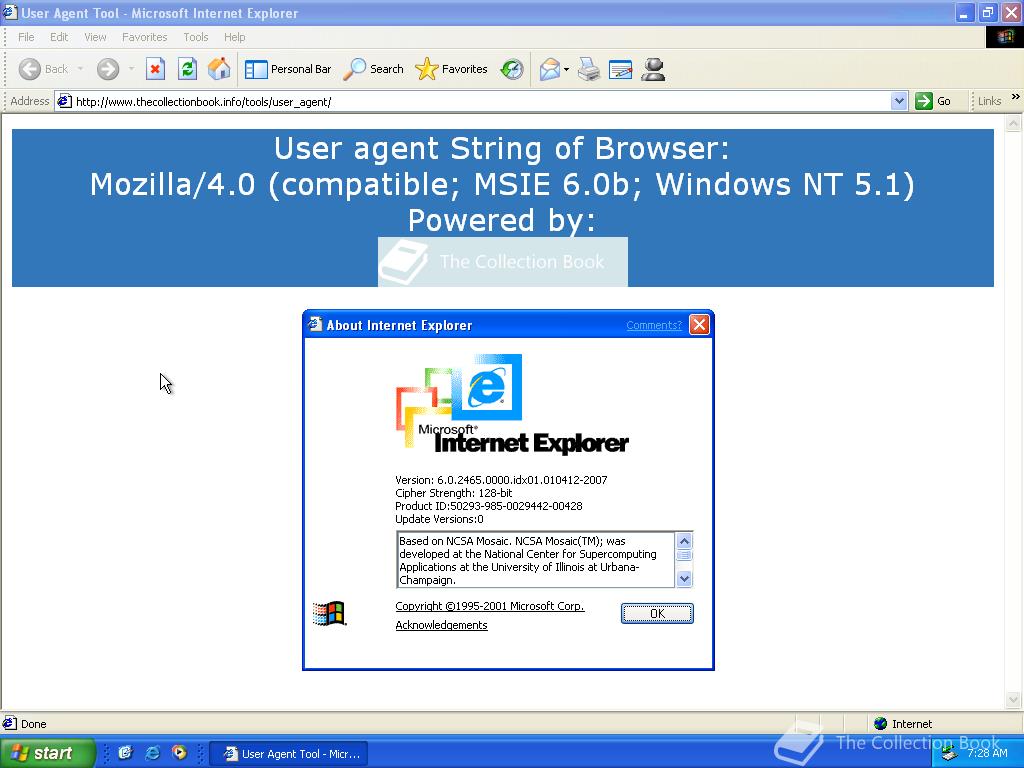Click the system tray clock 7:28 AM
Image resolution: width=1024 pixels, height=768 pixels.
pos(987,753)
